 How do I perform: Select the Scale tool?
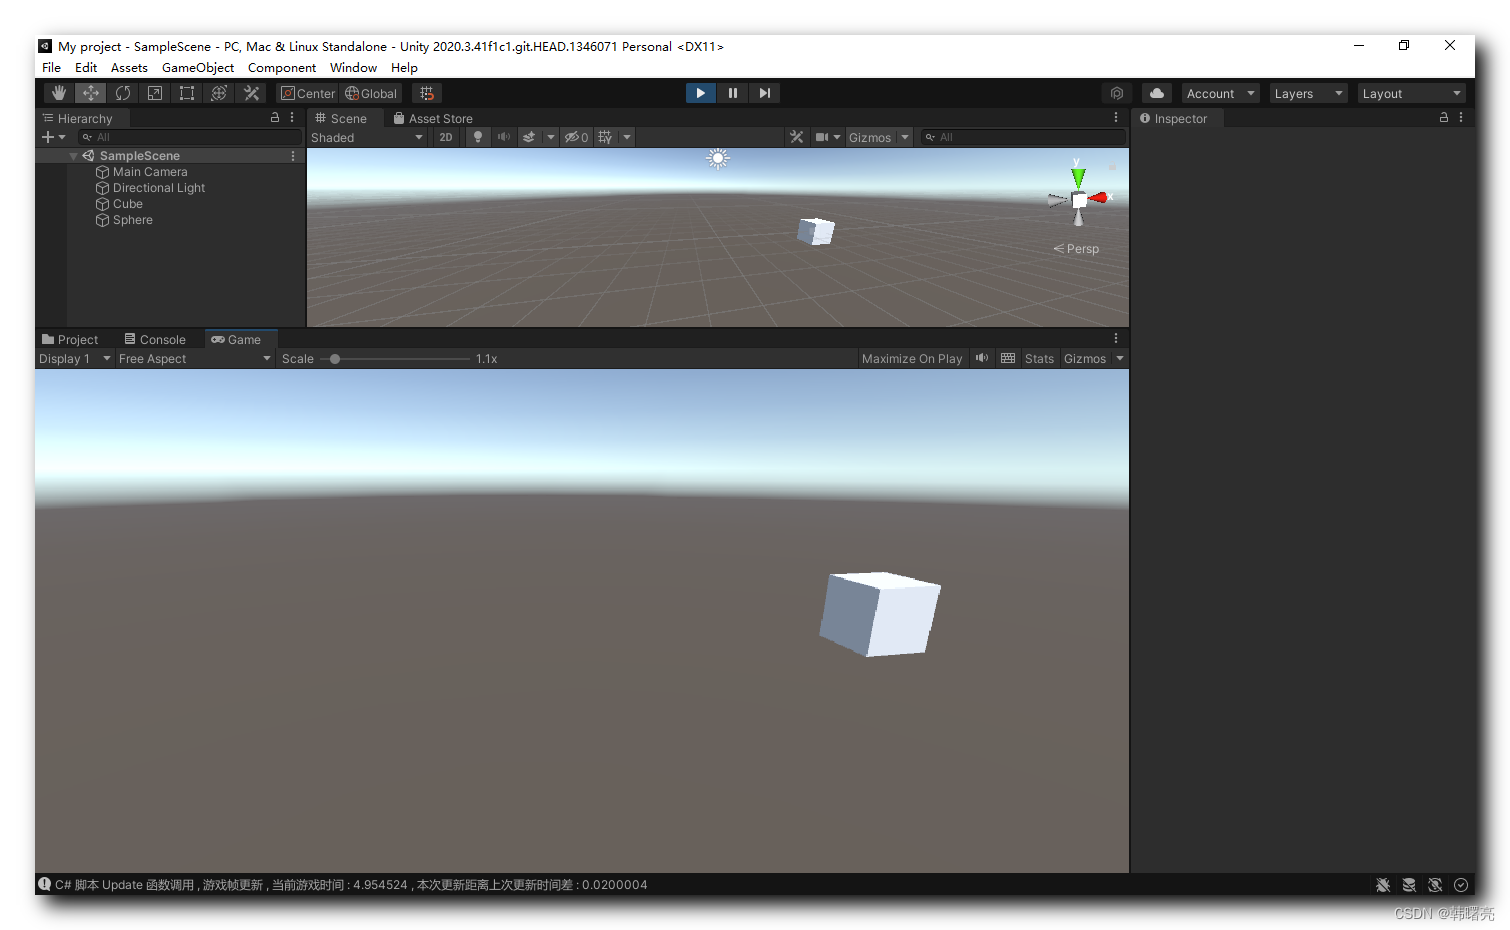[155, 92]
